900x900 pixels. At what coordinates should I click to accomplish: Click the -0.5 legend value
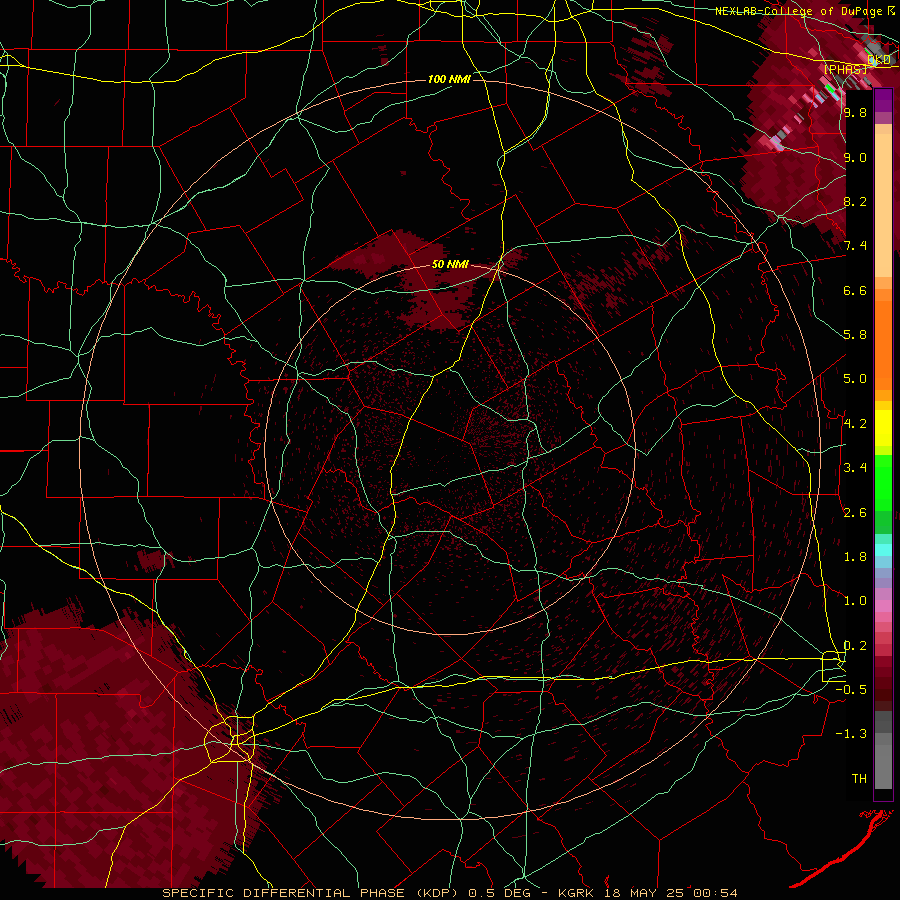coord(851,690)
